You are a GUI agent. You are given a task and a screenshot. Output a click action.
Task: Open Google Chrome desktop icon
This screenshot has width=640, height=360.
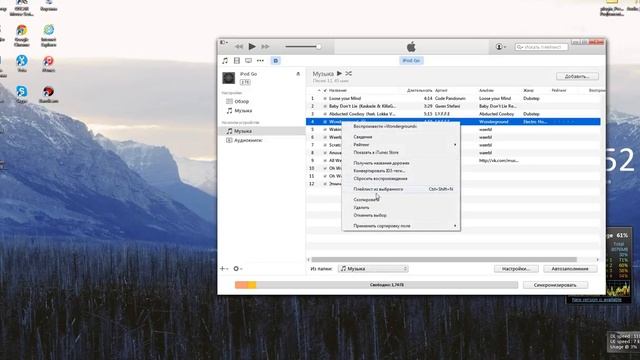point(21,35)
